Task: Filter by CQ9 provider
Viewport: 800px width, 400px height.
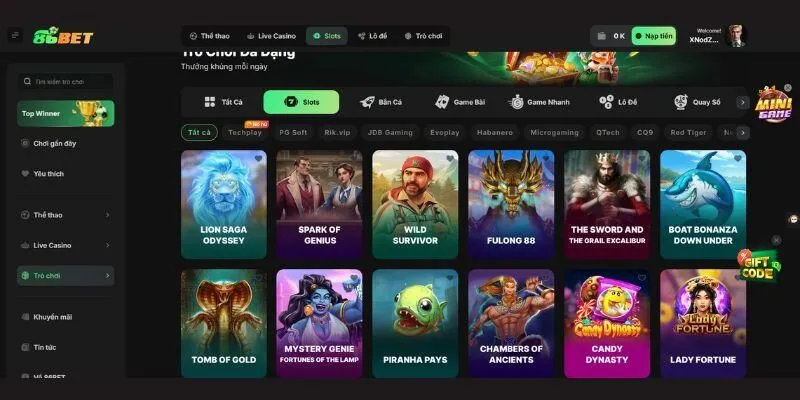Action: point(645,133)
